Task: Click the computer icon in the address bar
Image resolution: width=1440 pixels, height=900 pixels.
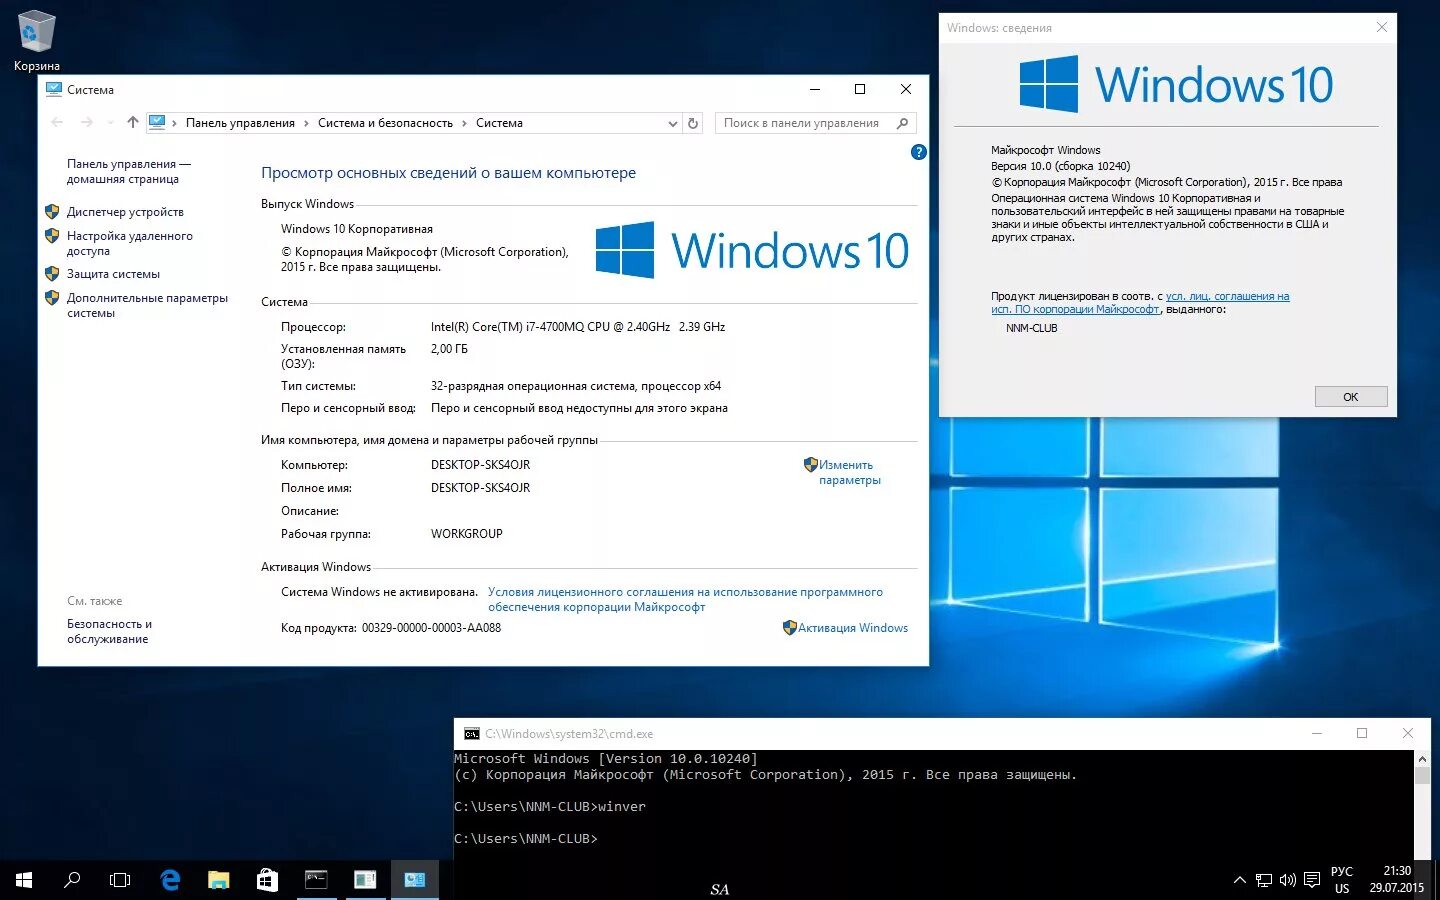Action: click(x=157, y=122)
